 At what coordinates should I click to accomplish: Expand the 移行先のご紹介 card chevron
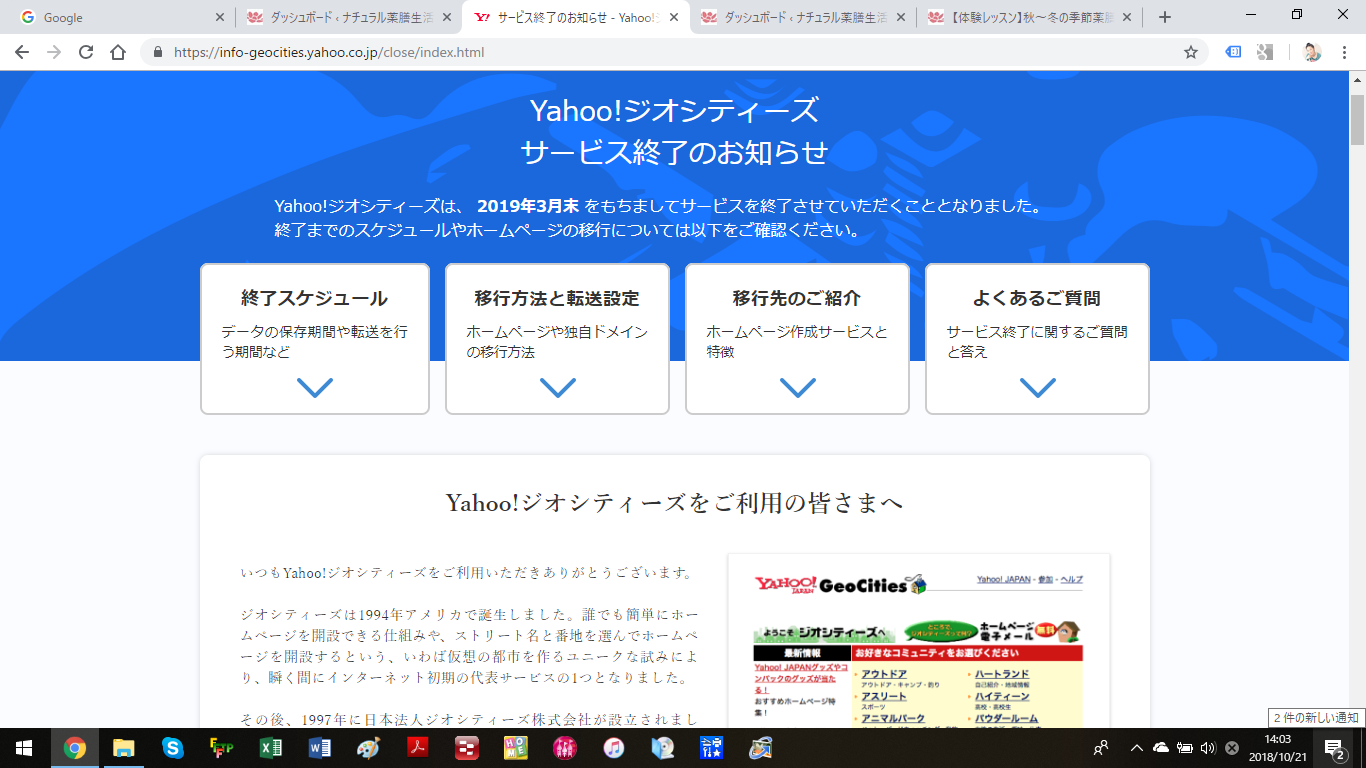(797, 387)
